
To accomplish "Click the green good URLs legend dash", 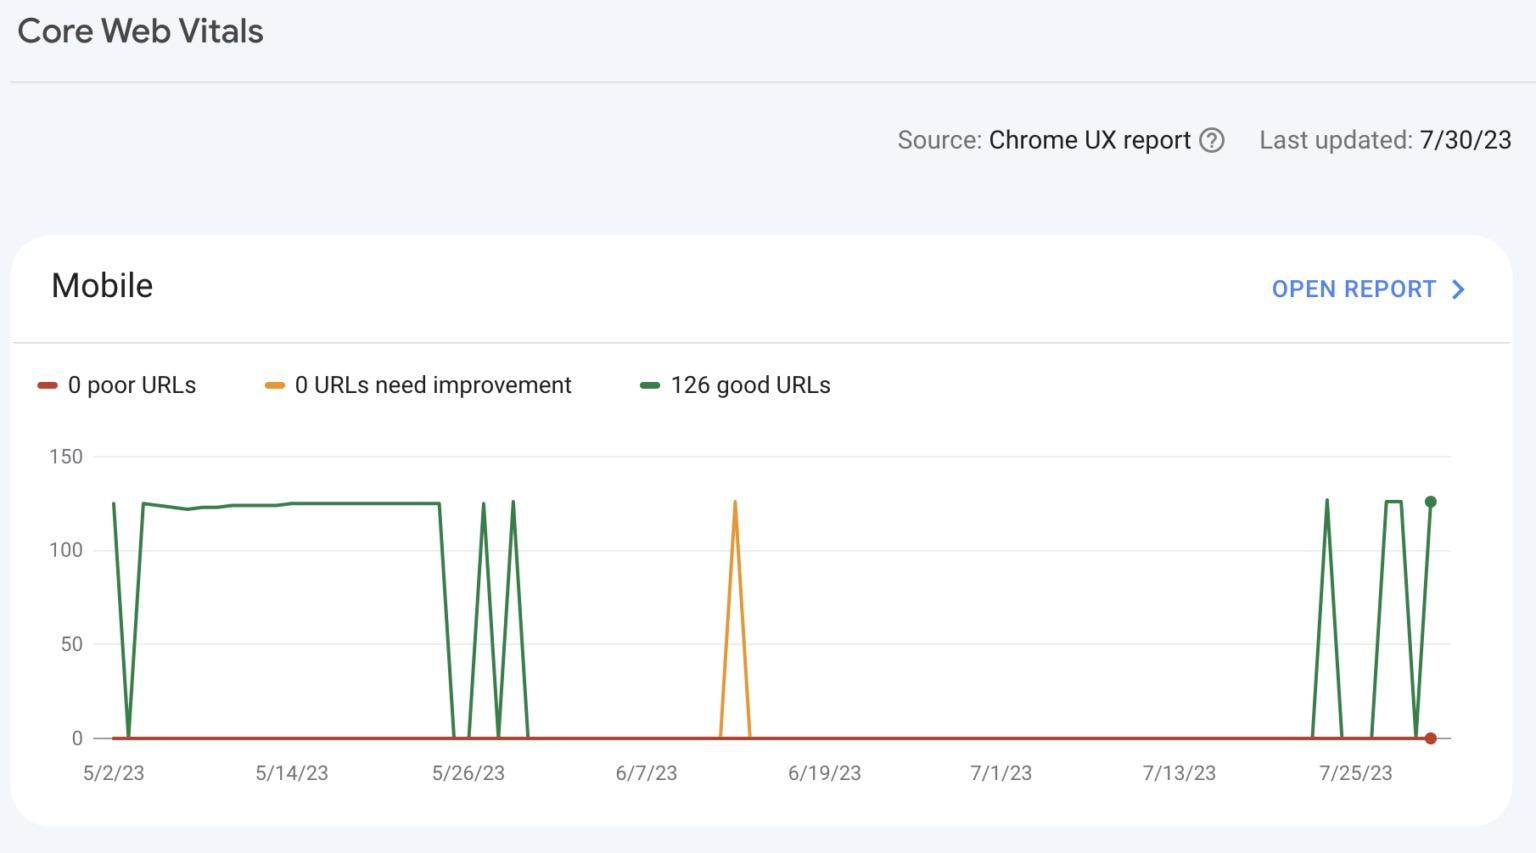I will [x=650, y=386].
